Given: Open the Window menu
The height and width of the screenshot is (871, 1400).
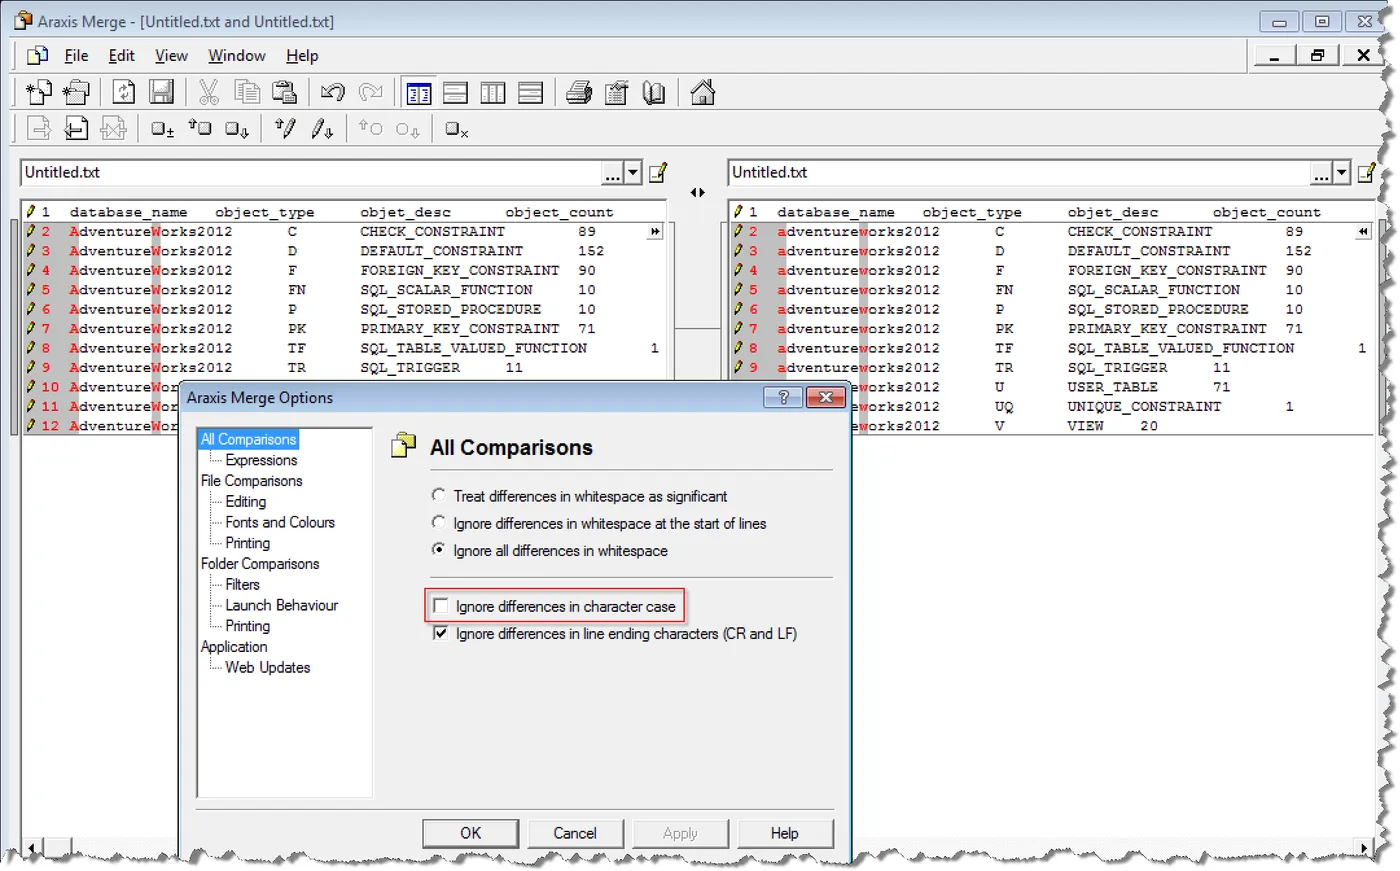Looking at the screenshot, I should click(x=237, y=56).
